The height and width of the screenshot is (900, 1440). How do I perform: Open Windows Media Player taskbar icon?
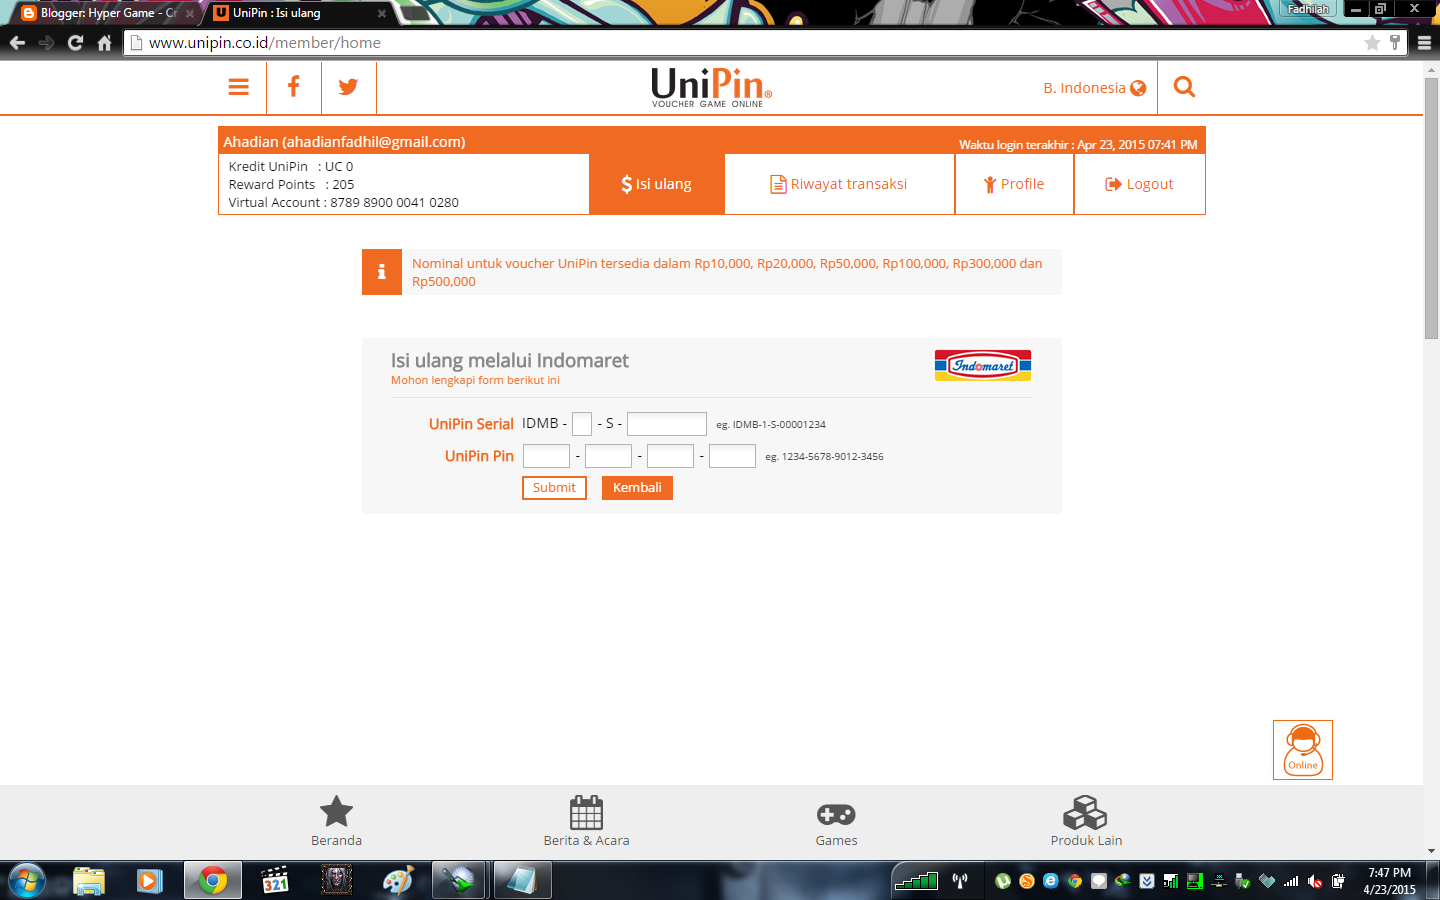tap(150, 881)
